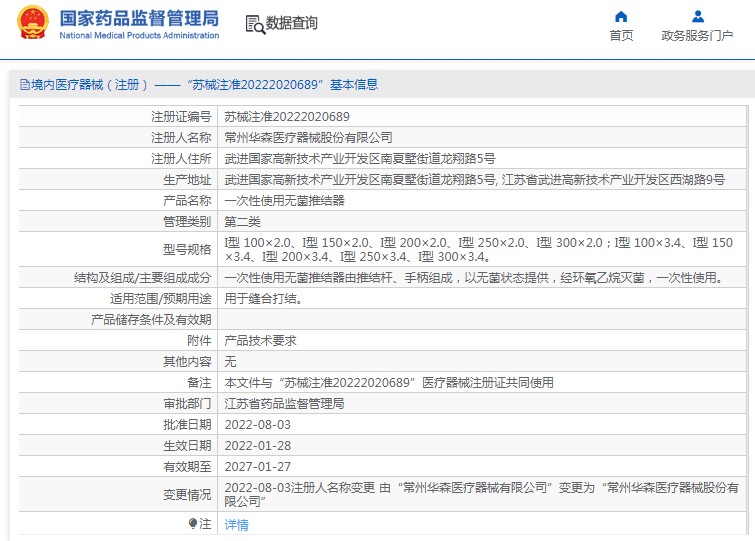Select the 结构及组成 description value

point(475,278)
